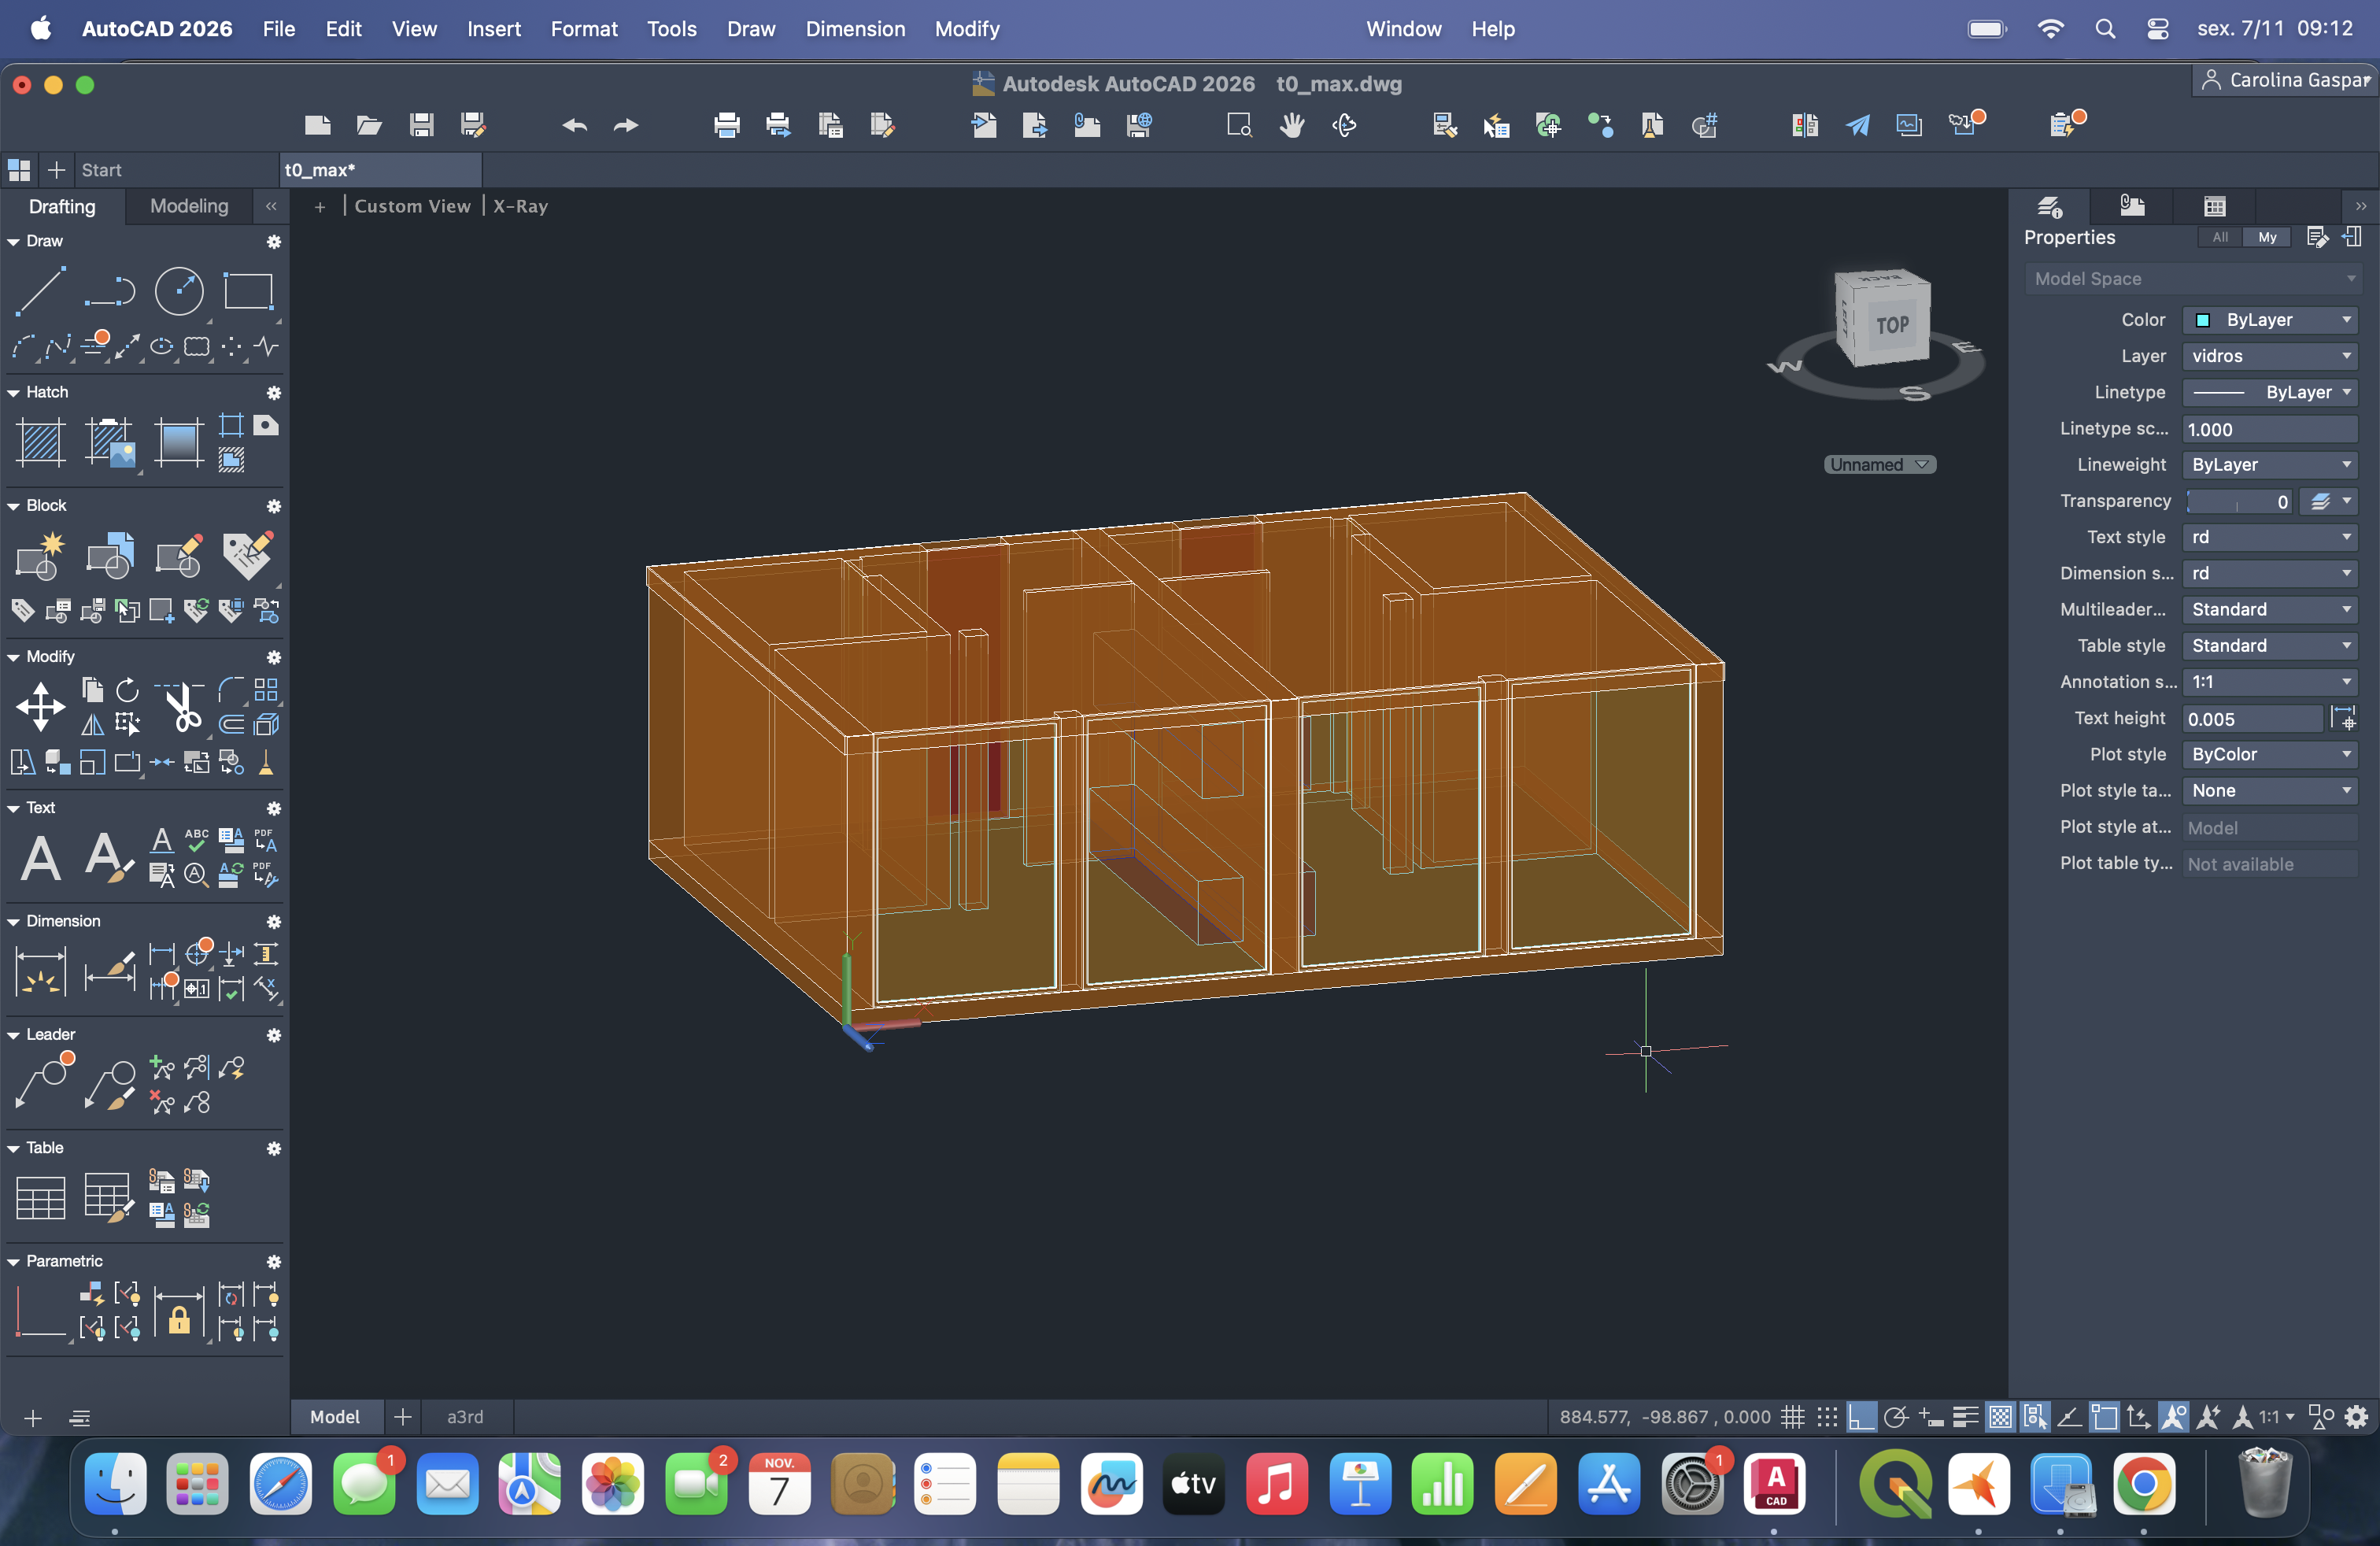Select the Rectangle draw tool
This screenshot has width=2380, height=1546.
(248, 291)
